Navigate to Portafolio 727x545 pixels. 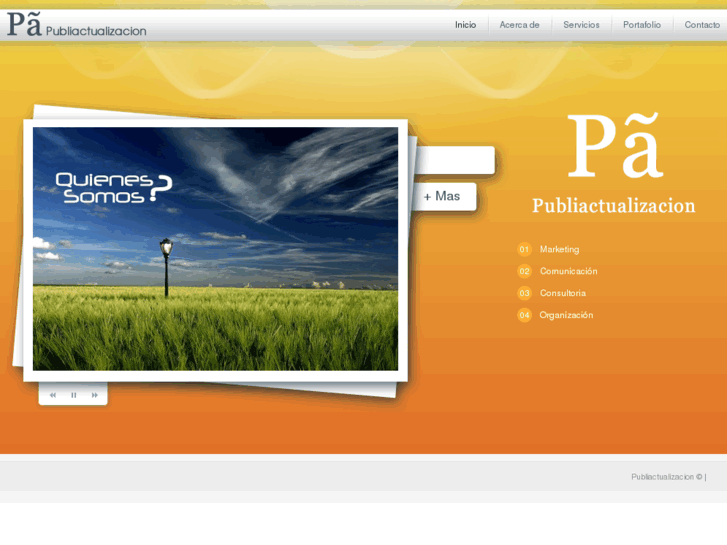point(642,25)
